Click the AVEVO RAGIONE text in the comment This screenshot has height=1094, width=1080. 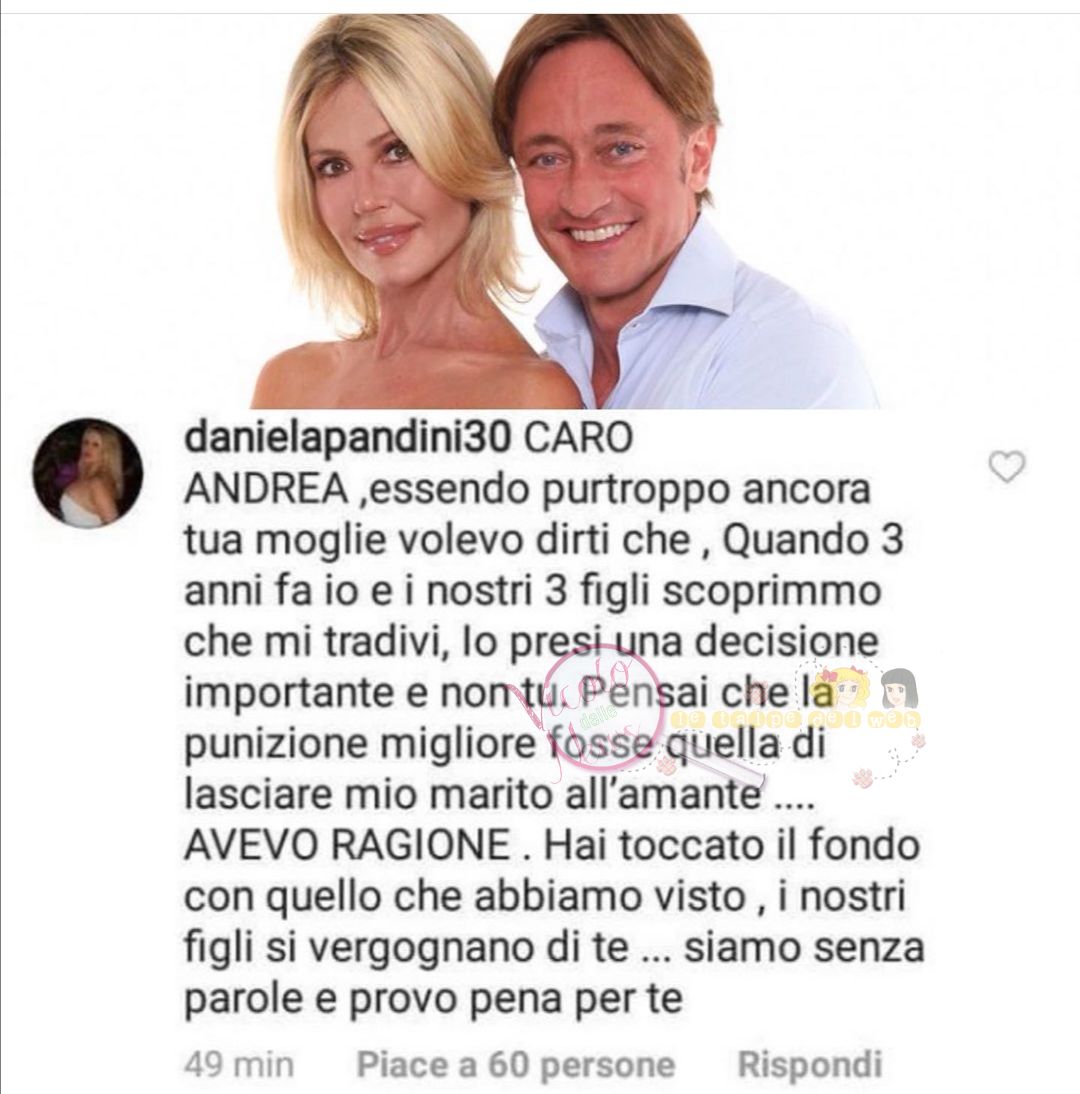[x=347, y=845]
